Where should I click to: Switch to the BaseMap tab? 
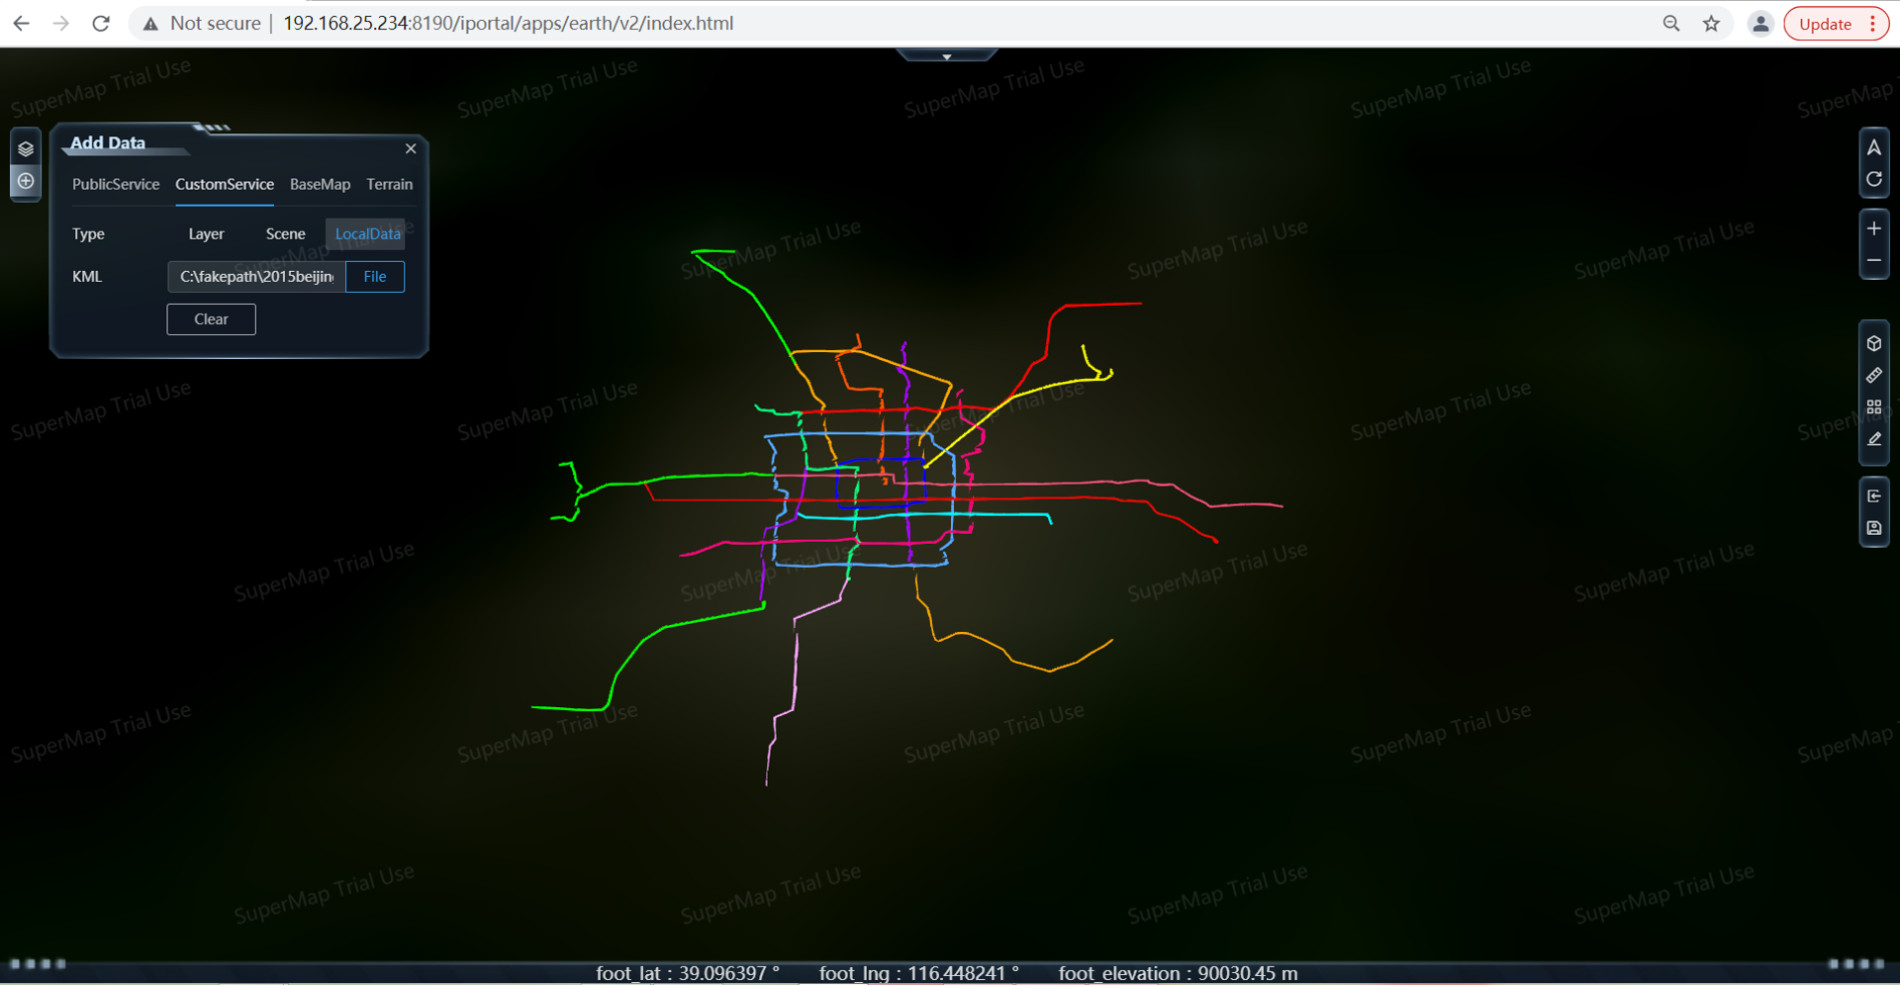(x=320, y=185)
